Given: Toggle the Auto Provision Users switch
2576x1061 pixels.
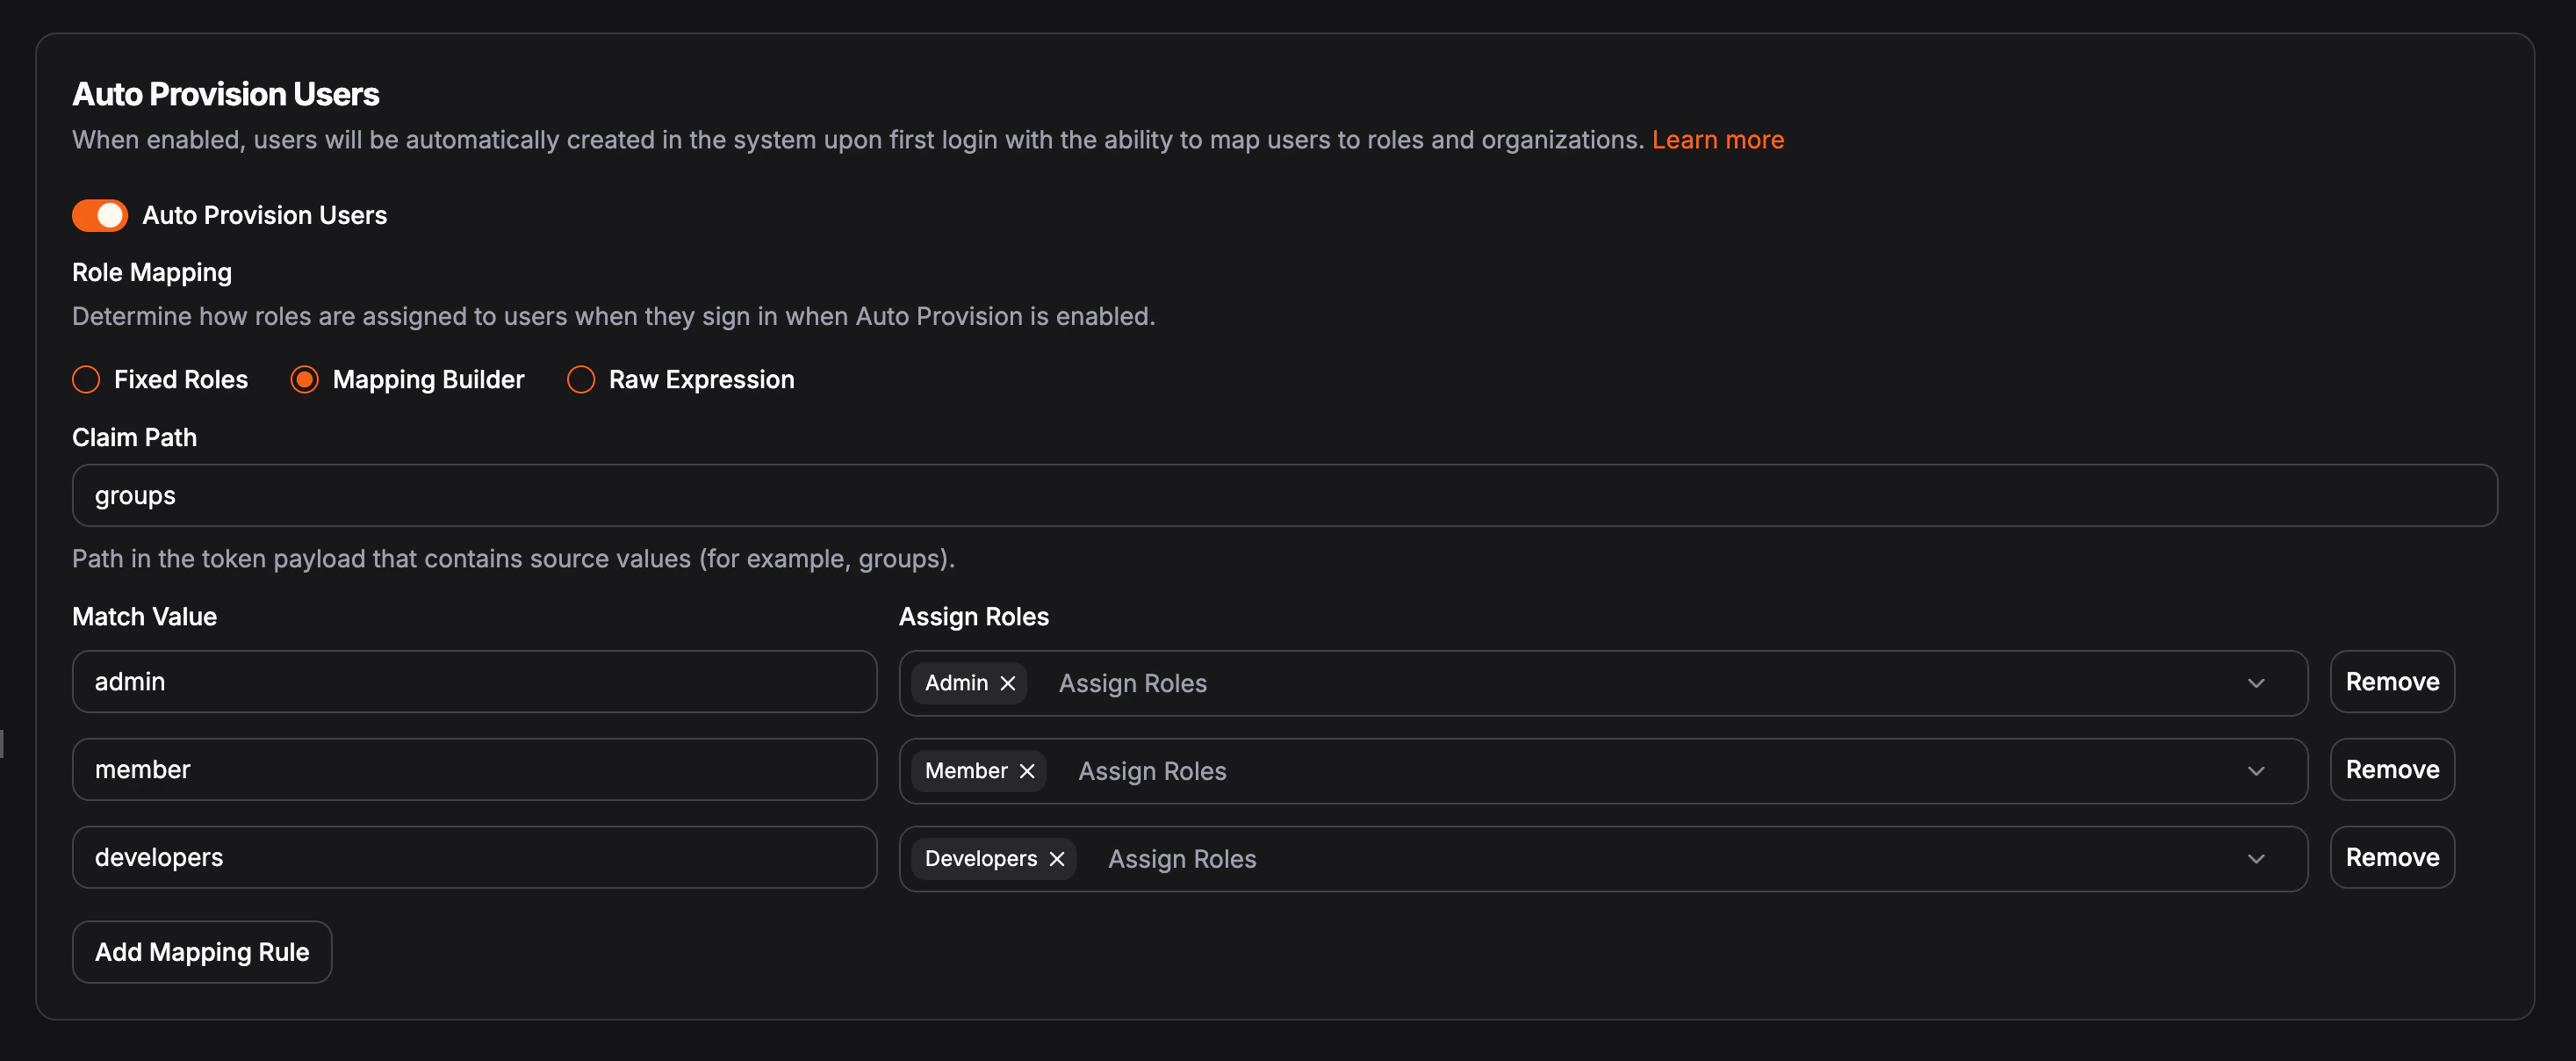Looking at the screenshot, I should click(100, 215).
